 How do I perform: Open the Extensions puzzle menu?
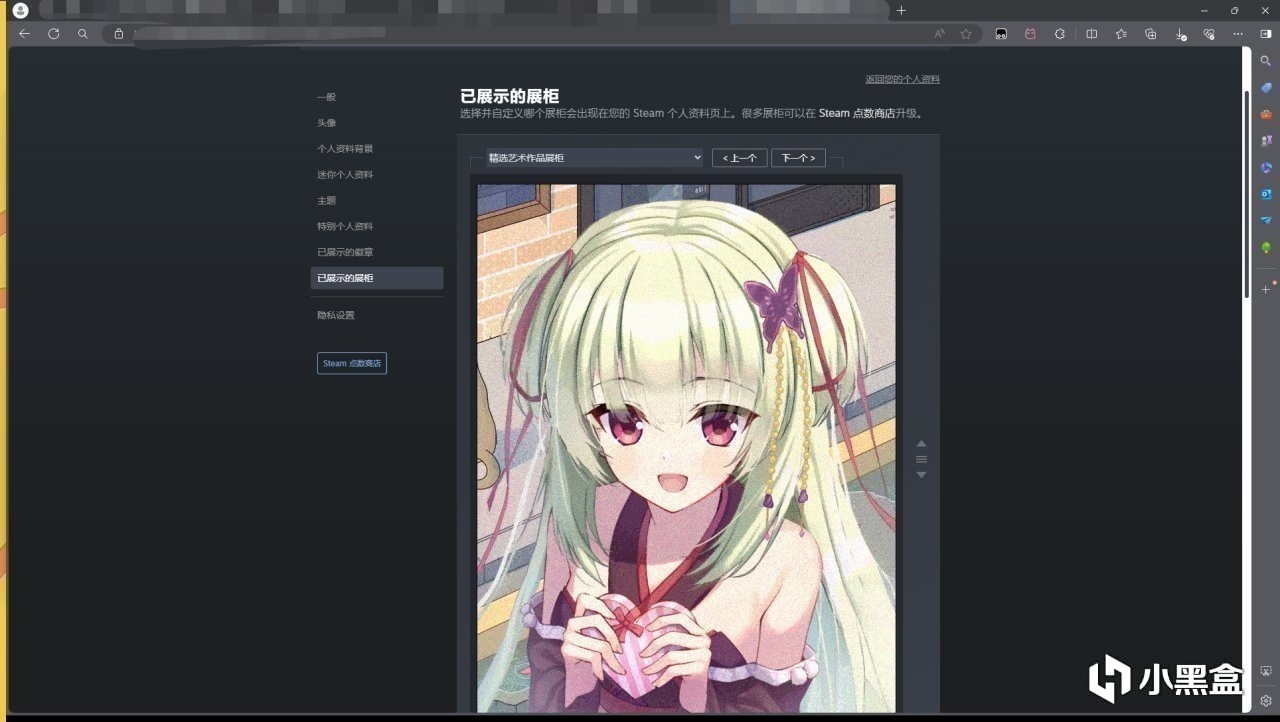tap(1060, 34)
